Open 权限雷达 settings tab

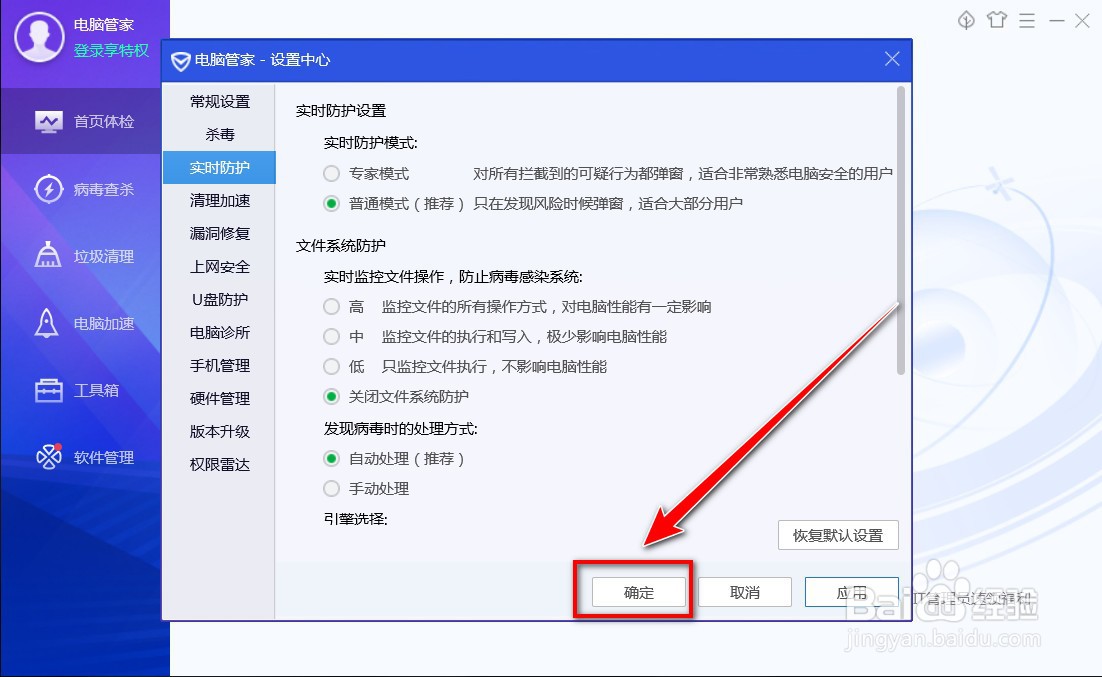219,465
